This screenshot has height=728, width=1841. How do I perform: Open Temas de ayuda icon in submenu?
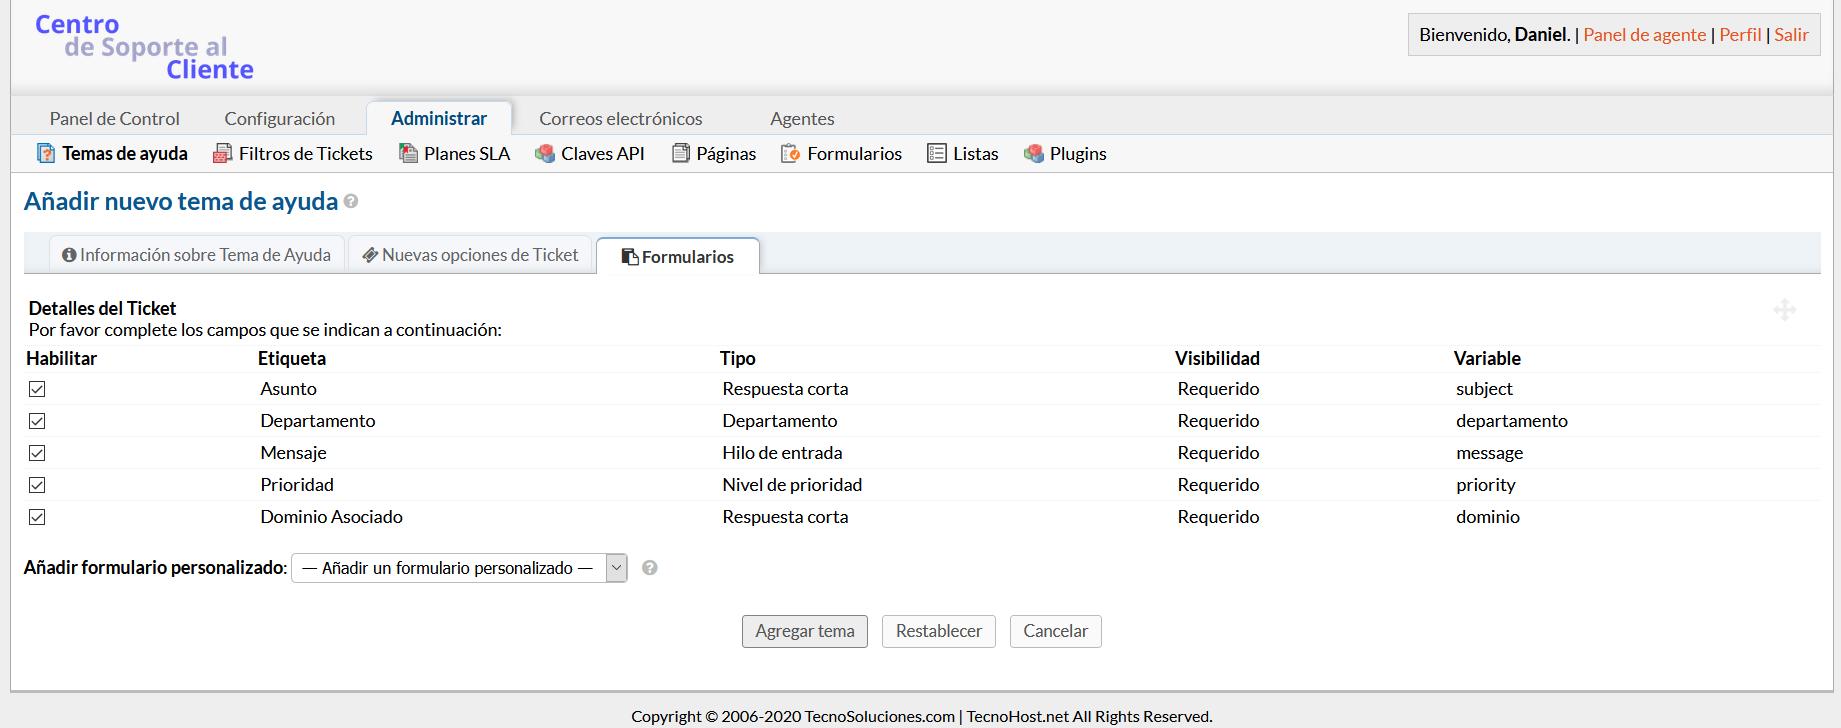pos(46,153)
